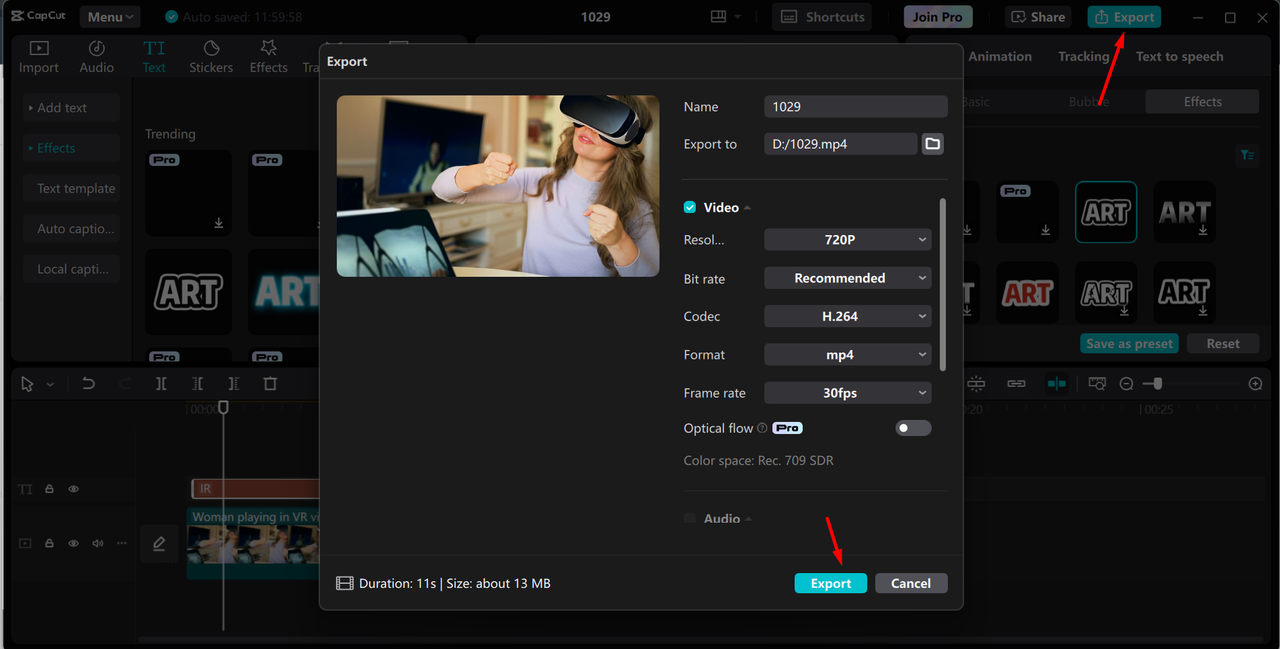1280x649 pixels.
Task: Select Add text in left sidebar
Action: (x=71, y=108)
